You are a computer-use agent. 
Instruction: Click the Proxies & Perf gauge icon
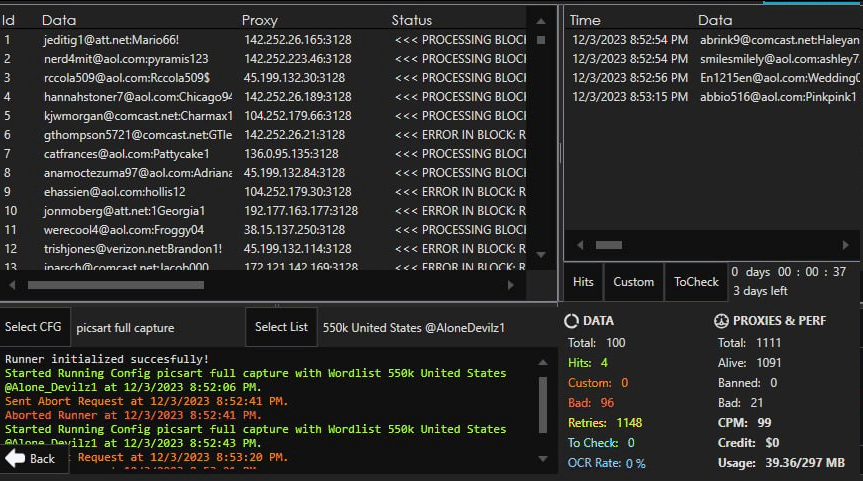721,321
